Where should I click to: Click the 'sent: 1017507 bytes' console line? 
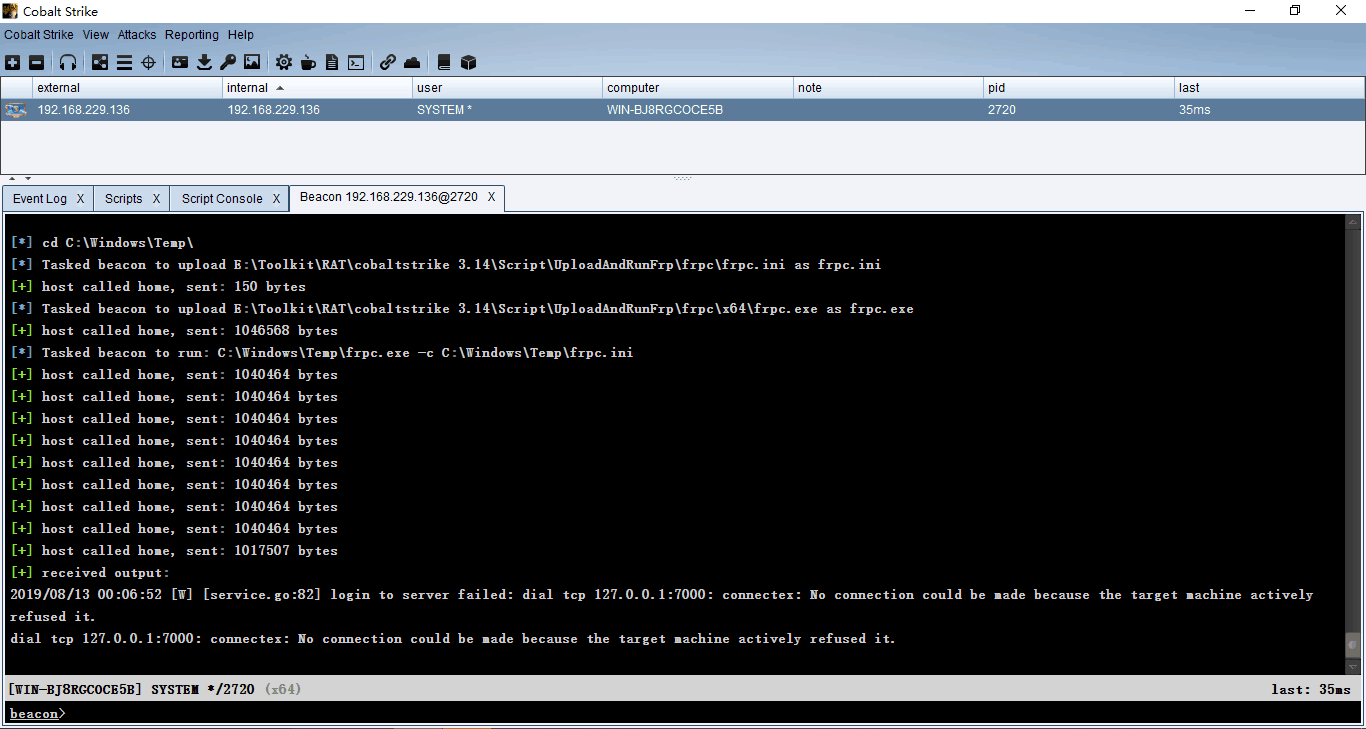click(174, 551)
